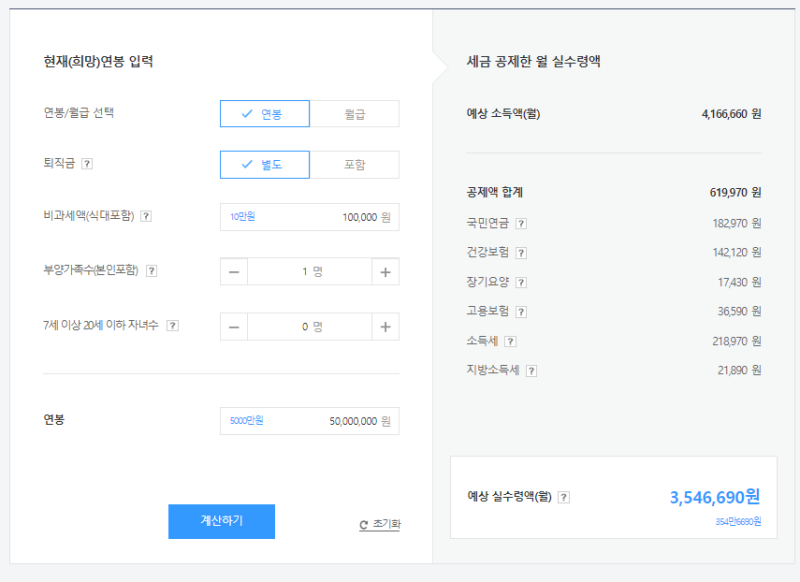
Task: Click the 초기화 reset link
Action: [380, 524]
